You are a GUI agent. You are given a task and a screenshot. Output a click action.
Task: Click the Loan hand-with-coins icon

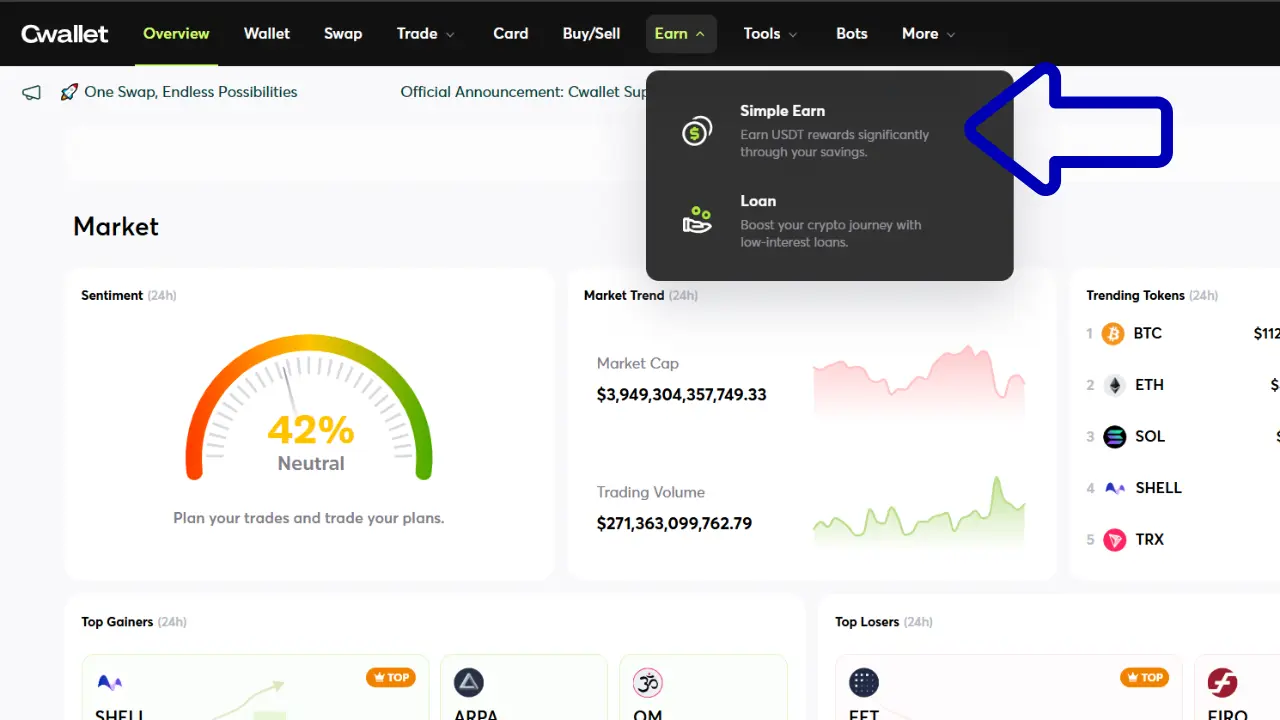coord(697,220)
